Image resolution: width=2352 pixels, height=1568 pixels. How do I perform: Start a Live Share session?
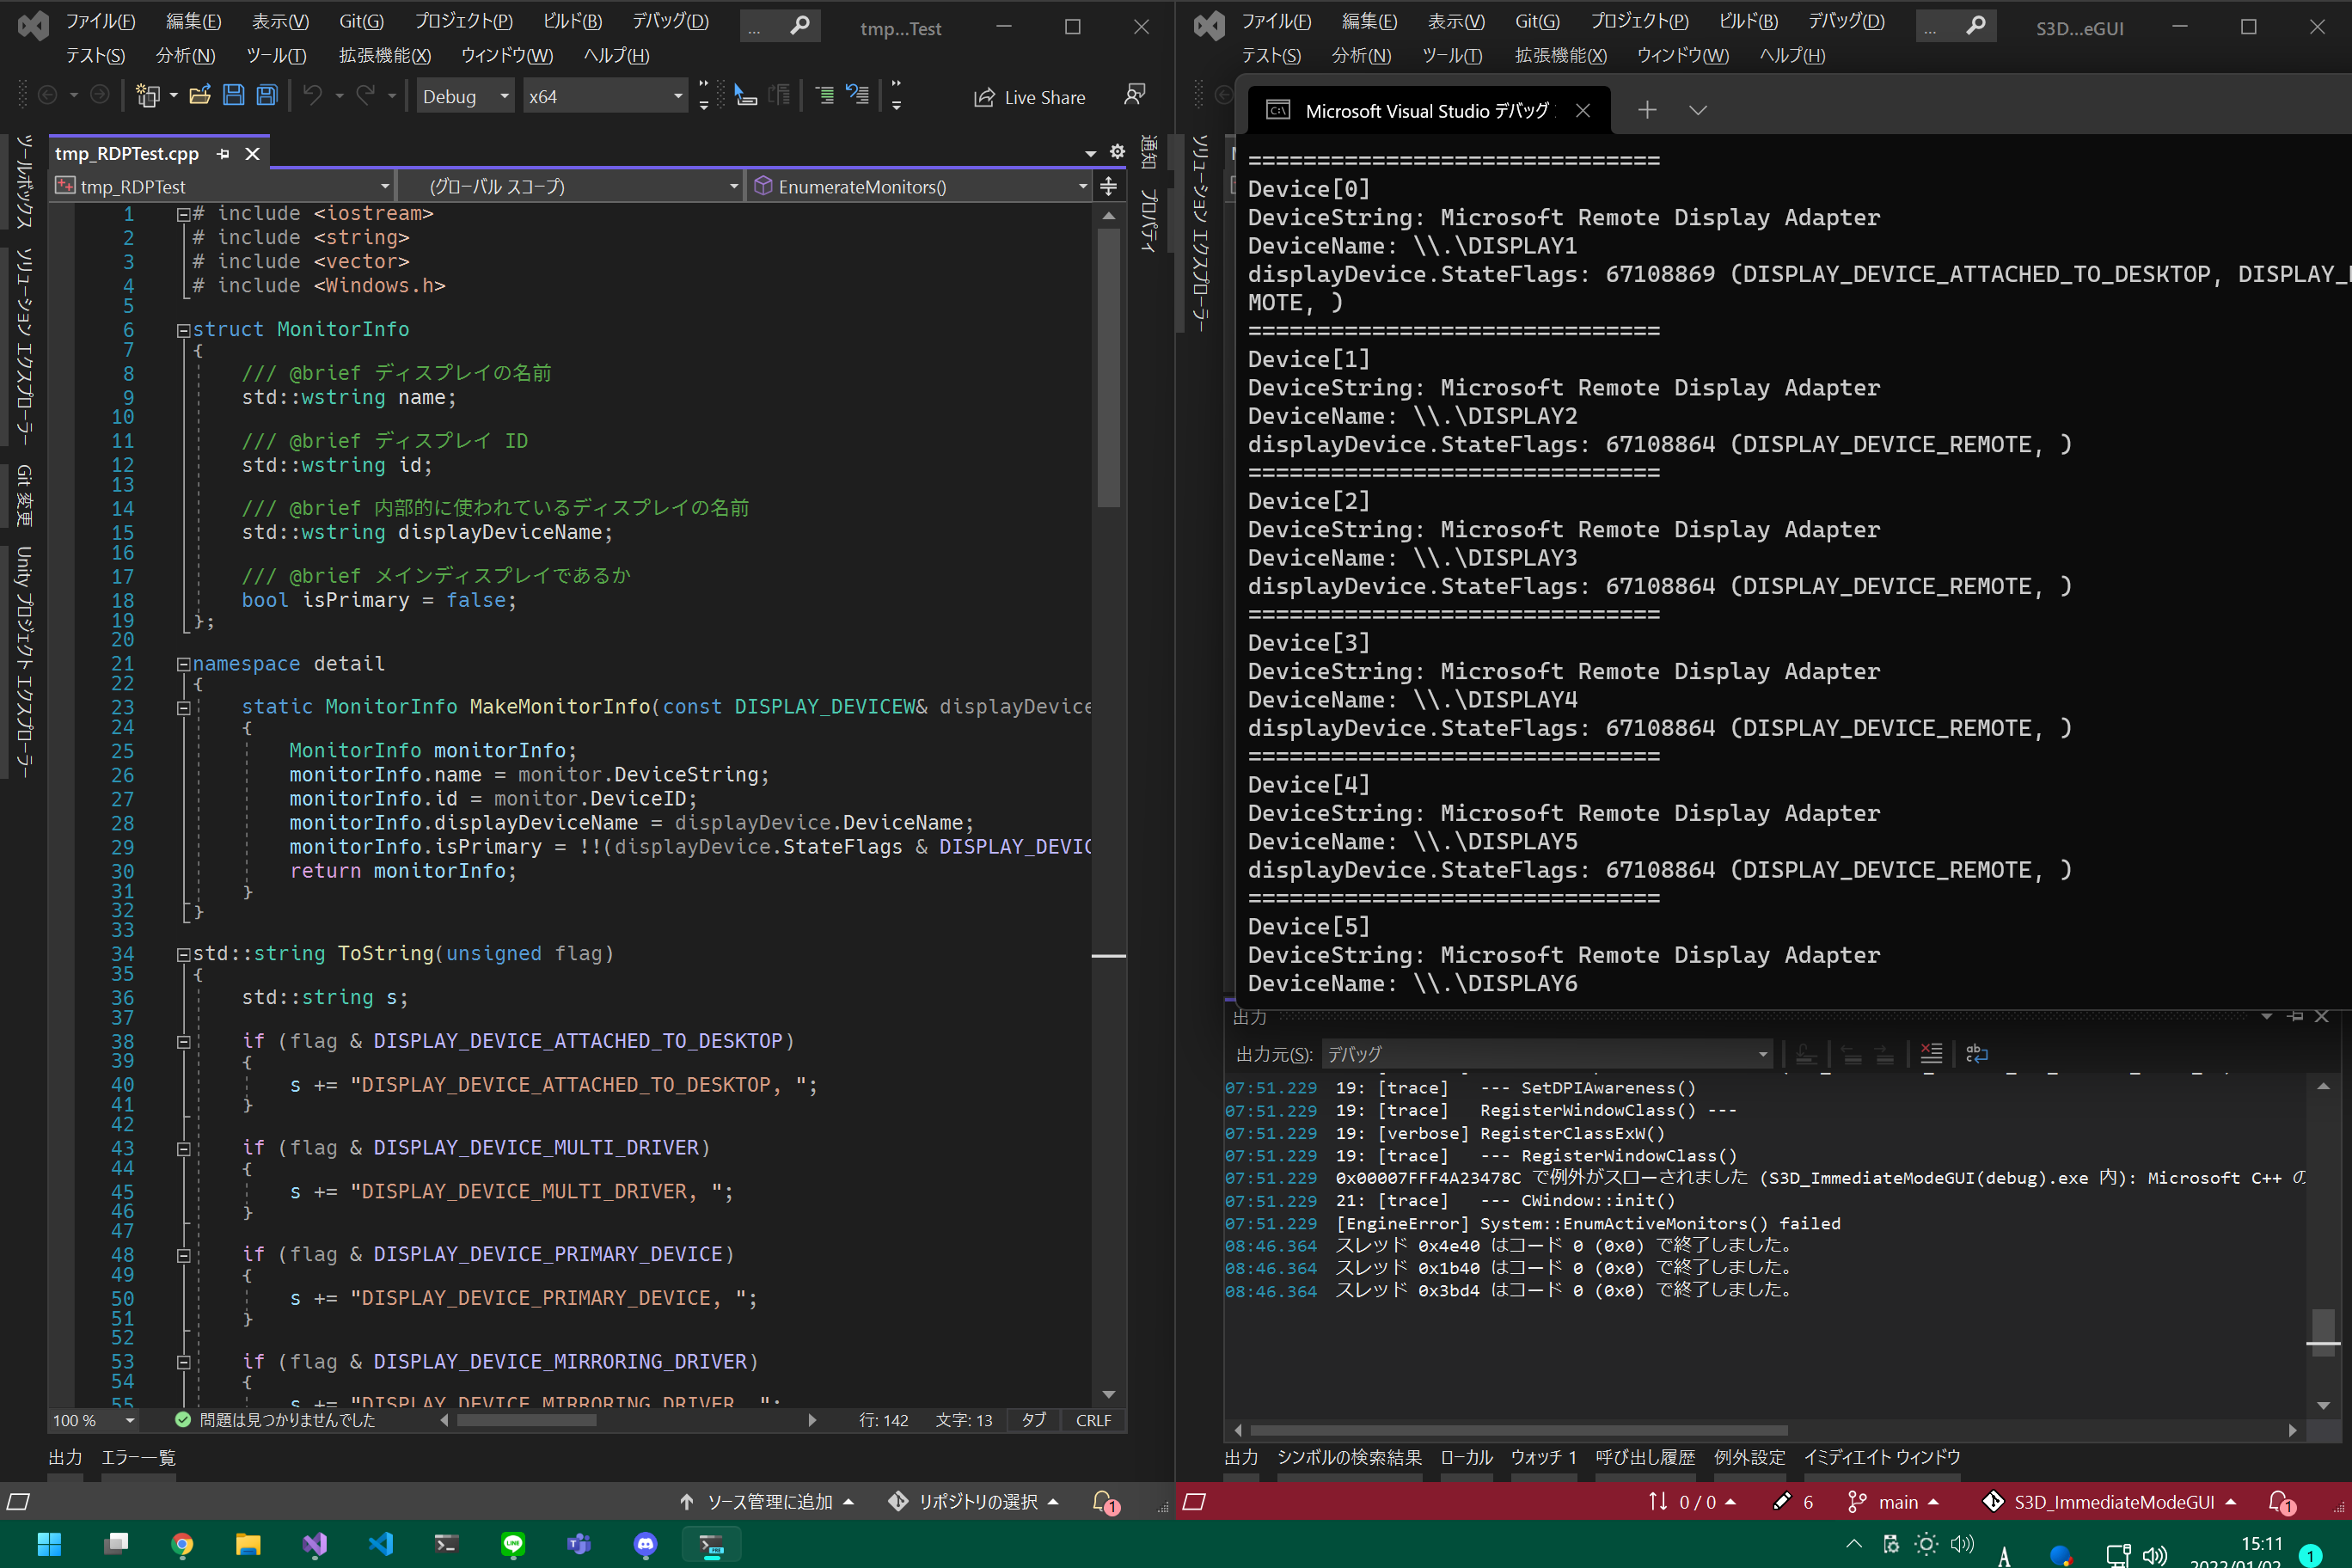point(1030,96)
